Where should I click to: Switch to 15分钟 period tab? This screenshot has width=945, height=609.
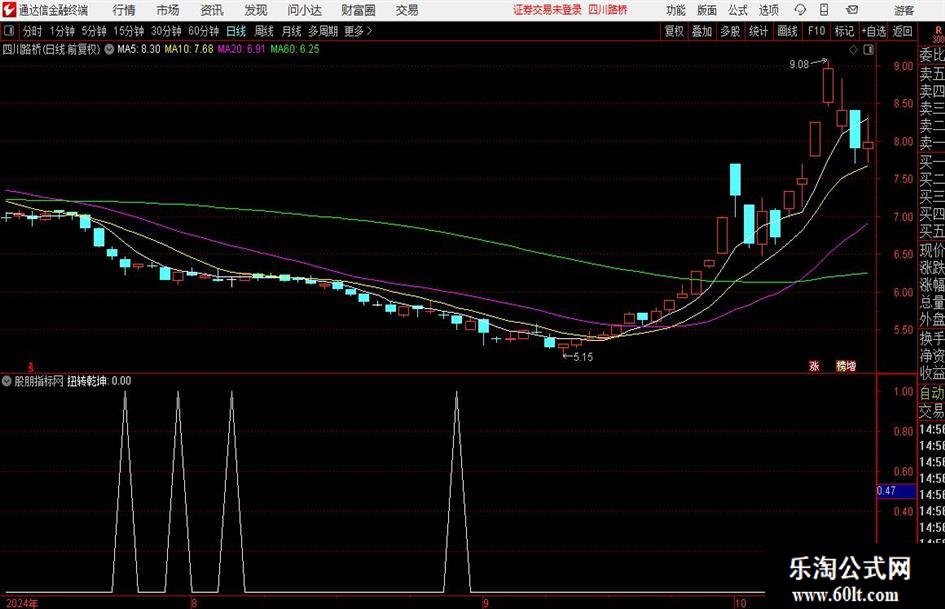click(x=128, y=31)
